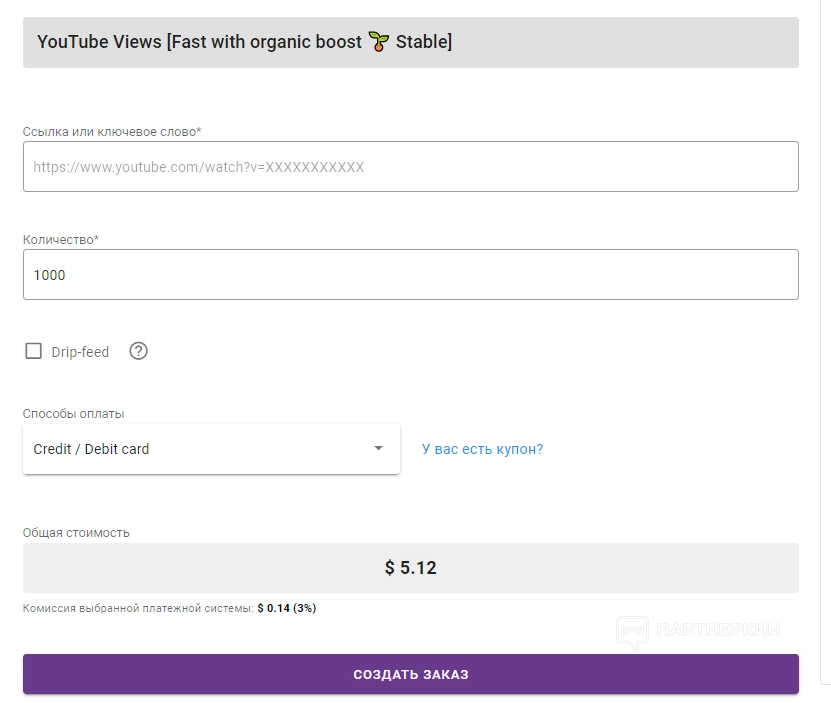
Task: Click the vertical scrollbar at the right edge
Action: (825, 340)
